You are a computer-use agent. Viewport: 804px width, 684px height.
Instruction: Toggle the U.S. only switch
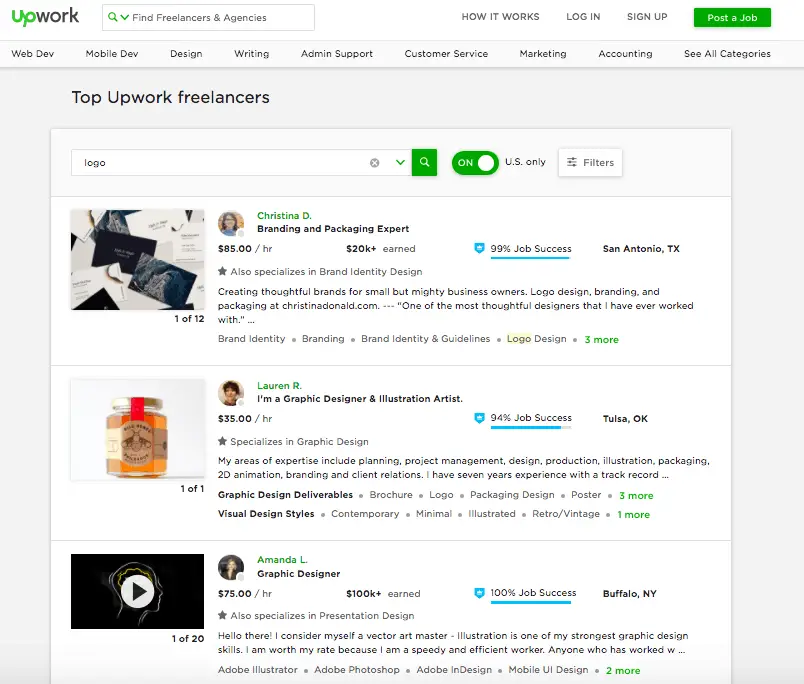(475, 163)
